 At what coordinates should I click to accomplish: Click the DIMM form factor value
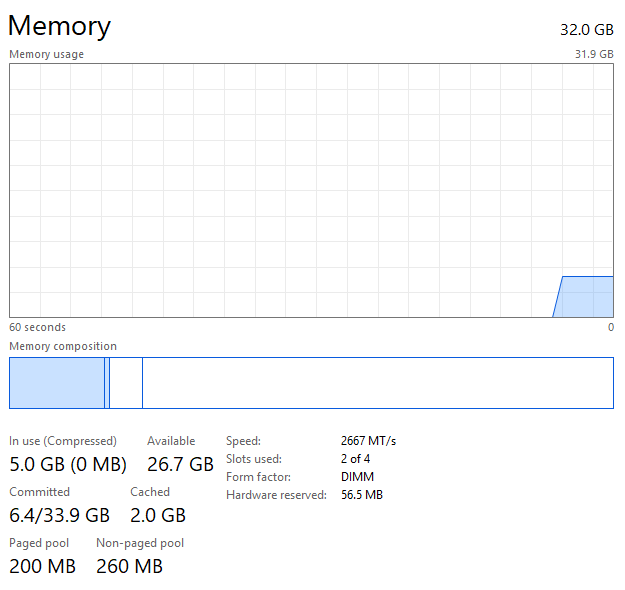click(x=357, y=476)
